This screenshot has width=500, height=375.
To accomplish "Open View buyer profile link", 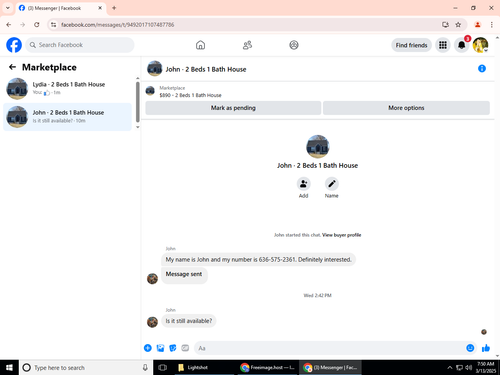I will coord(341,235).
